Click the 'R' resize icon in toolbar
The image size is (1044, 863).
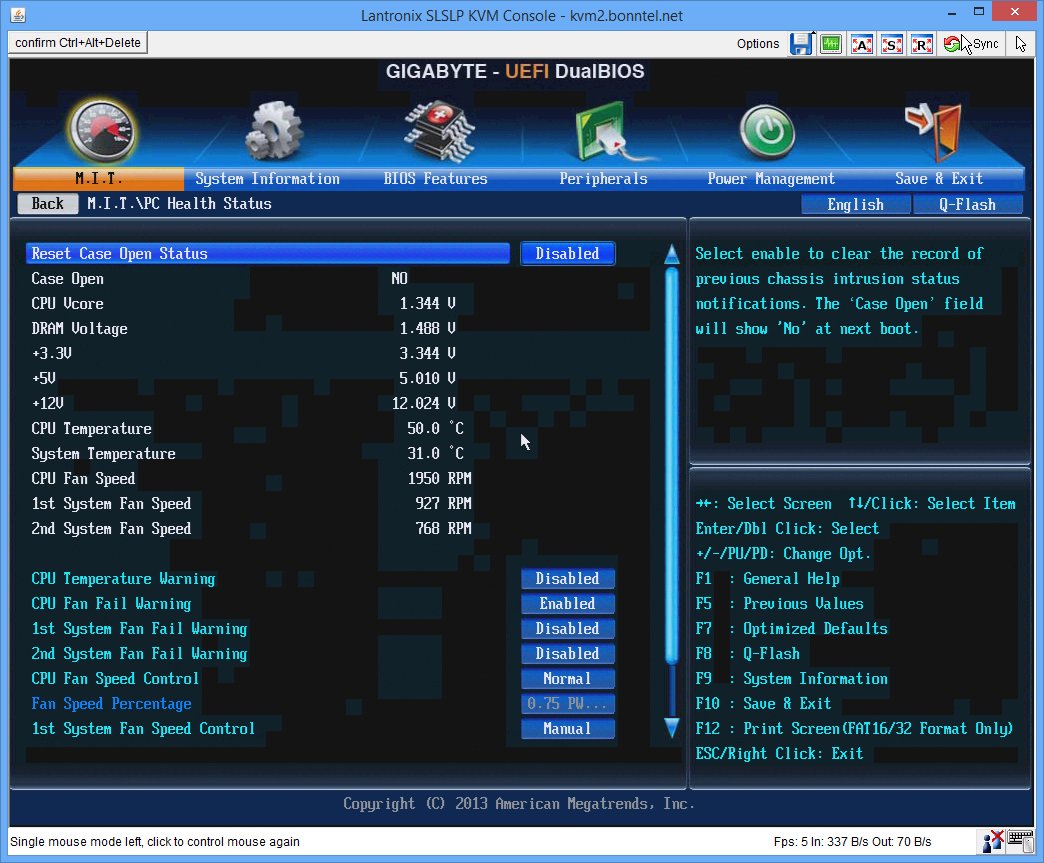coord(922,44)
